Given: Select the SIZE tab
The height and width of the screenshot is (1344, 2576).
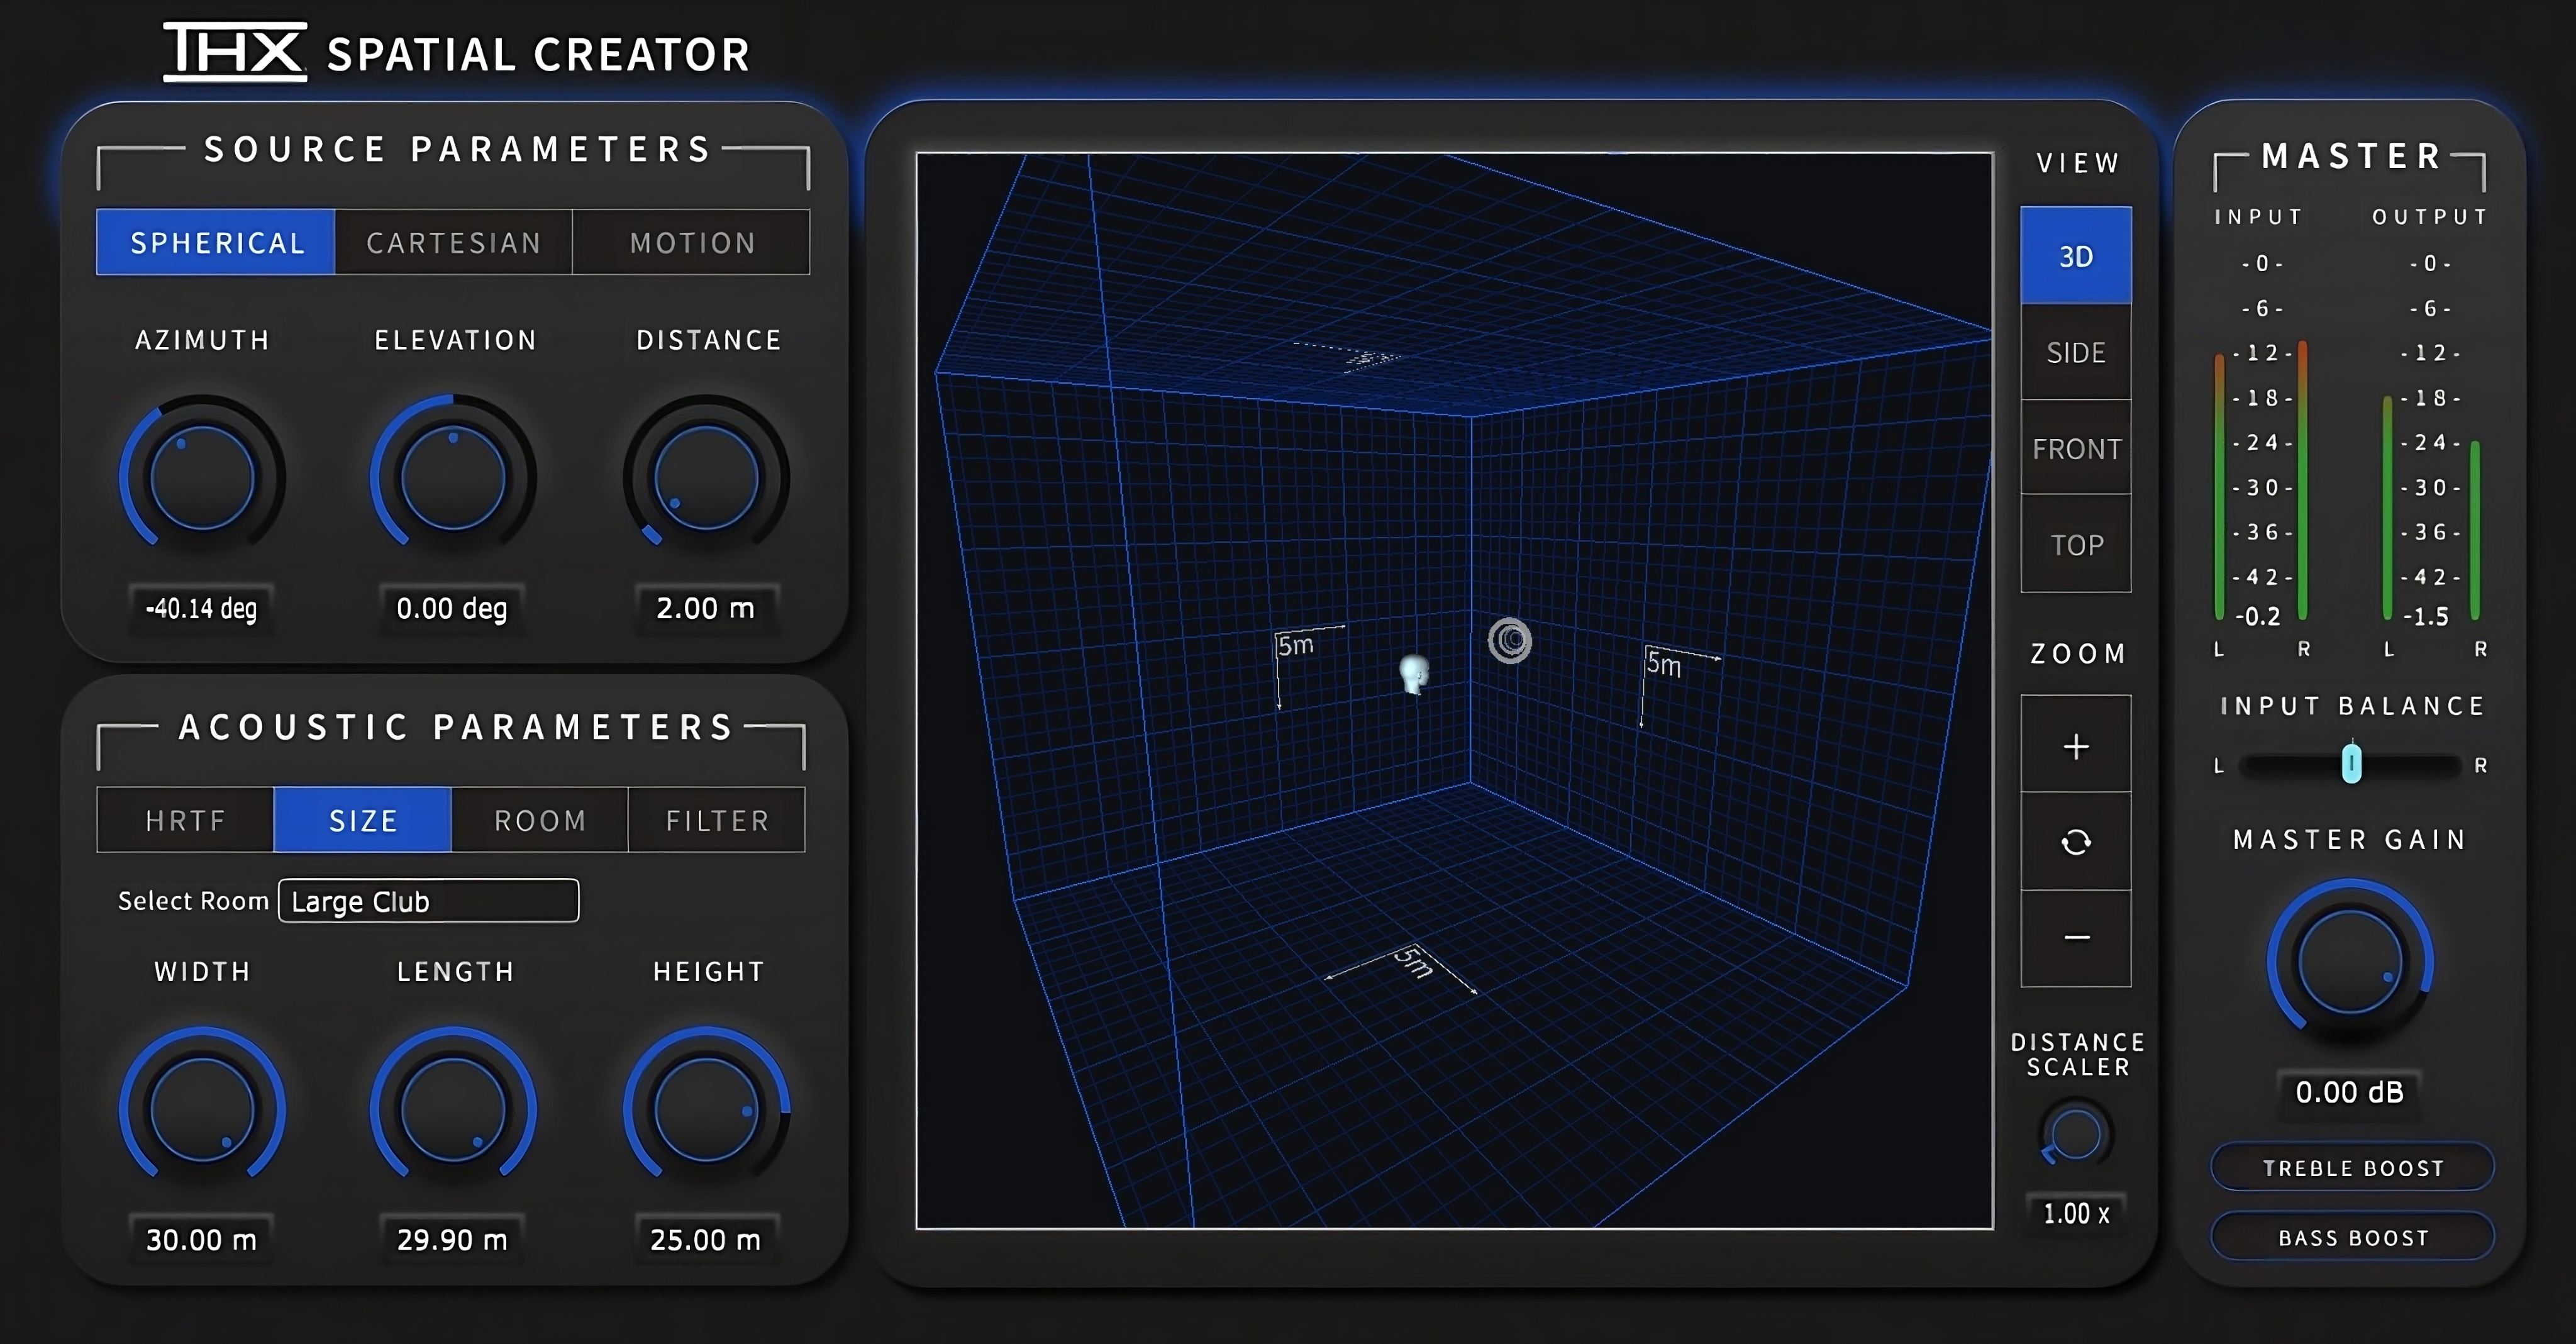Looking at the screenshot, I should 363,820.
